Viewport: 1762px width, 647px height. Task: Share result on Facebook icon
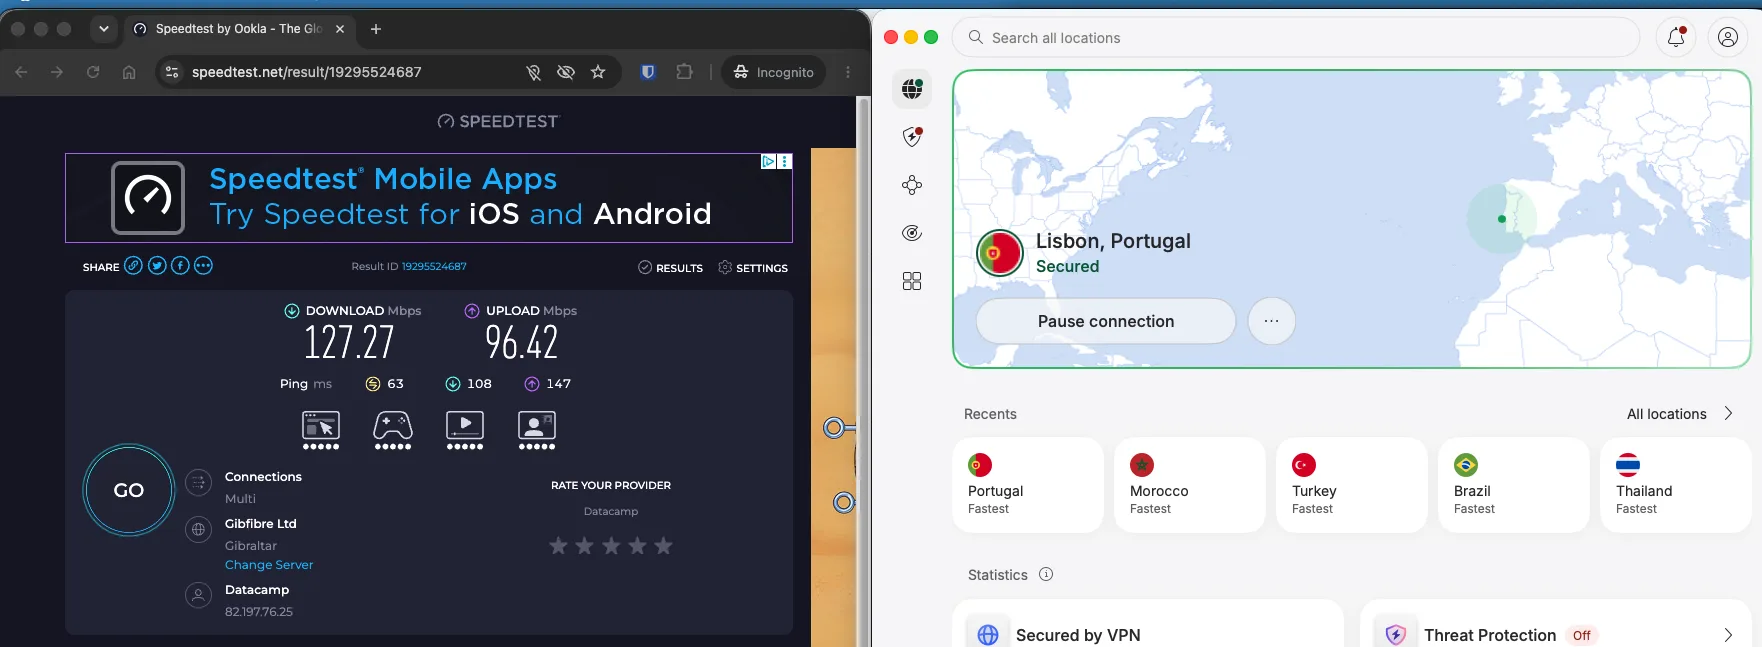180,266
